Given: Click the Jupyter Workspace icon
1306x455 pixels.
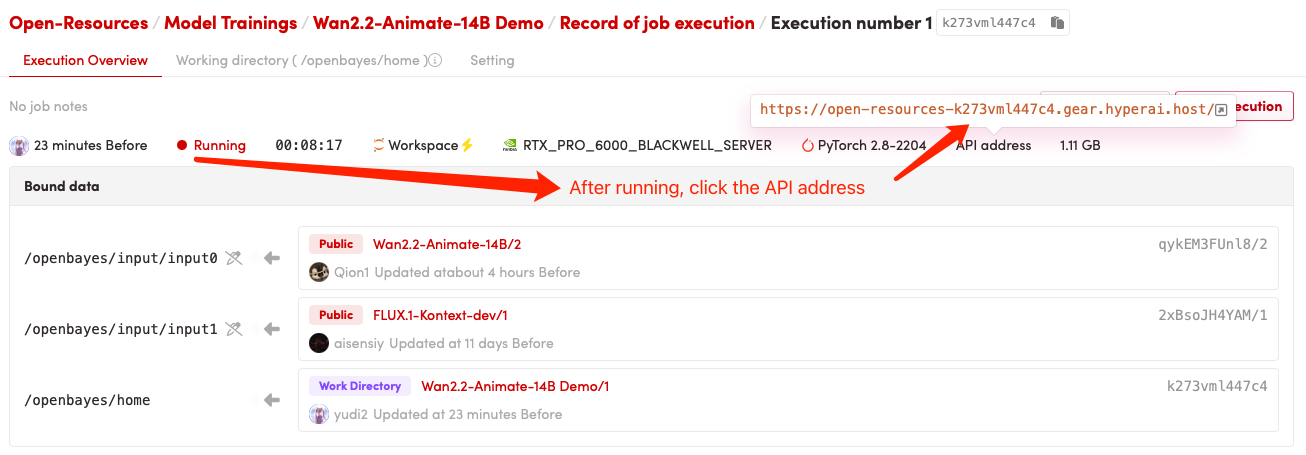Looking at the screenshot, I should point(379,146).
